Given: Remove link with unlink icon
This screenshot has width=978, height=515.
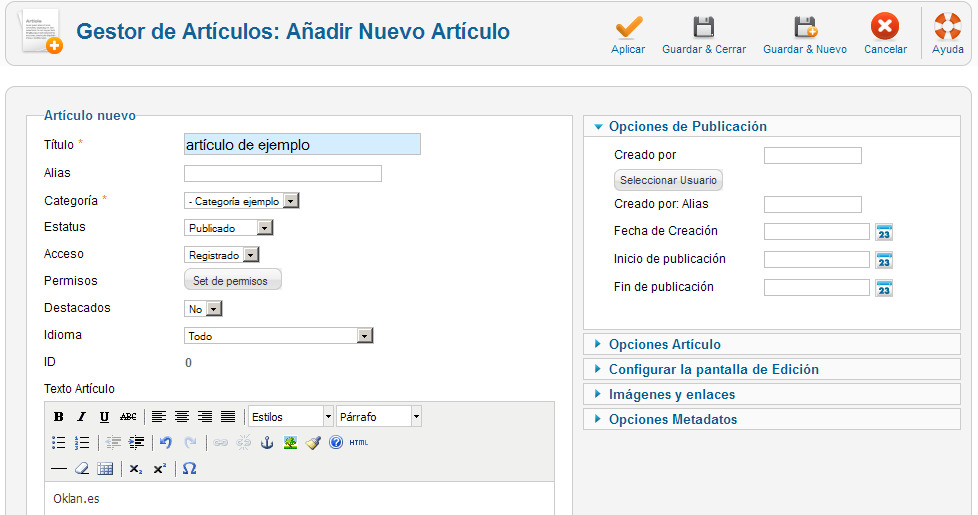Looking at the screenshot, I should click(243, 443).
